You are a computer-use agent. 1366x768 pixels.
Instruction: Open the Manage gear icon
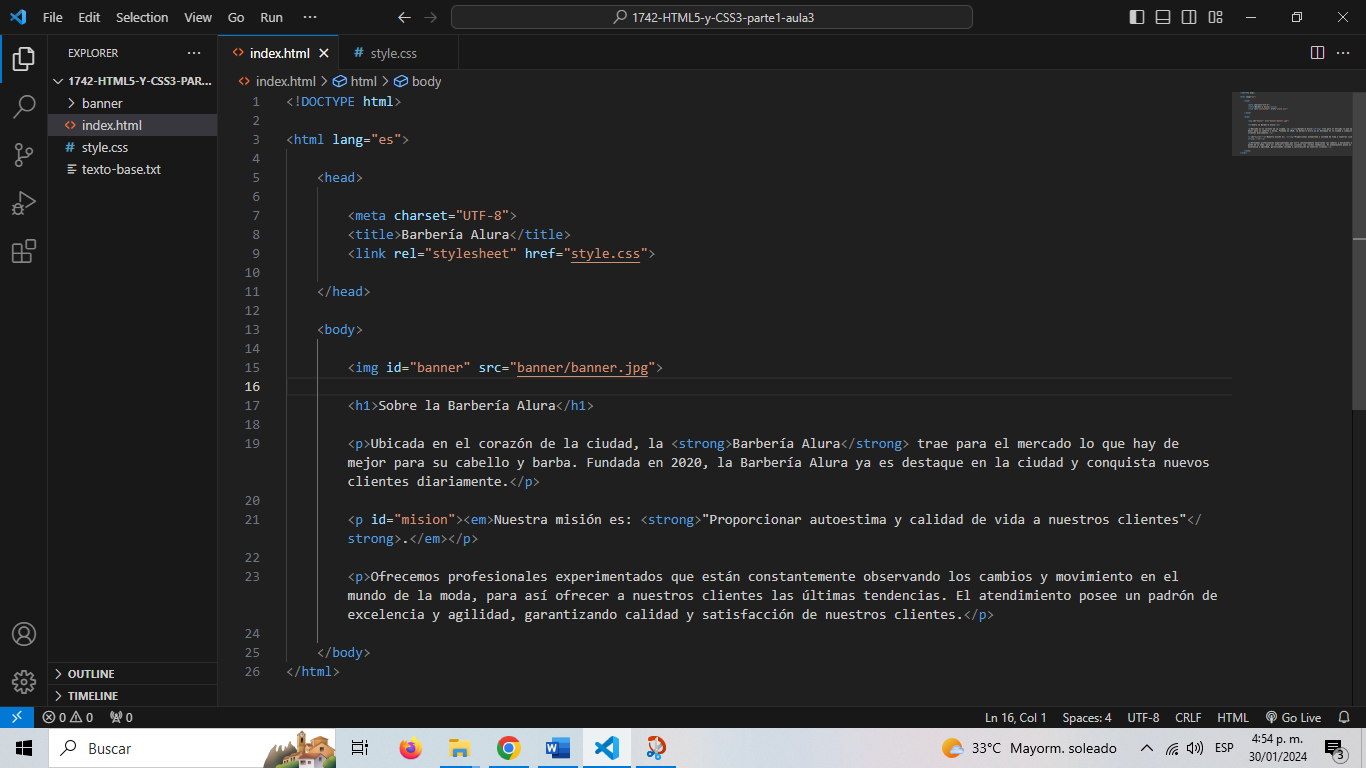click(x=24, y=682)
